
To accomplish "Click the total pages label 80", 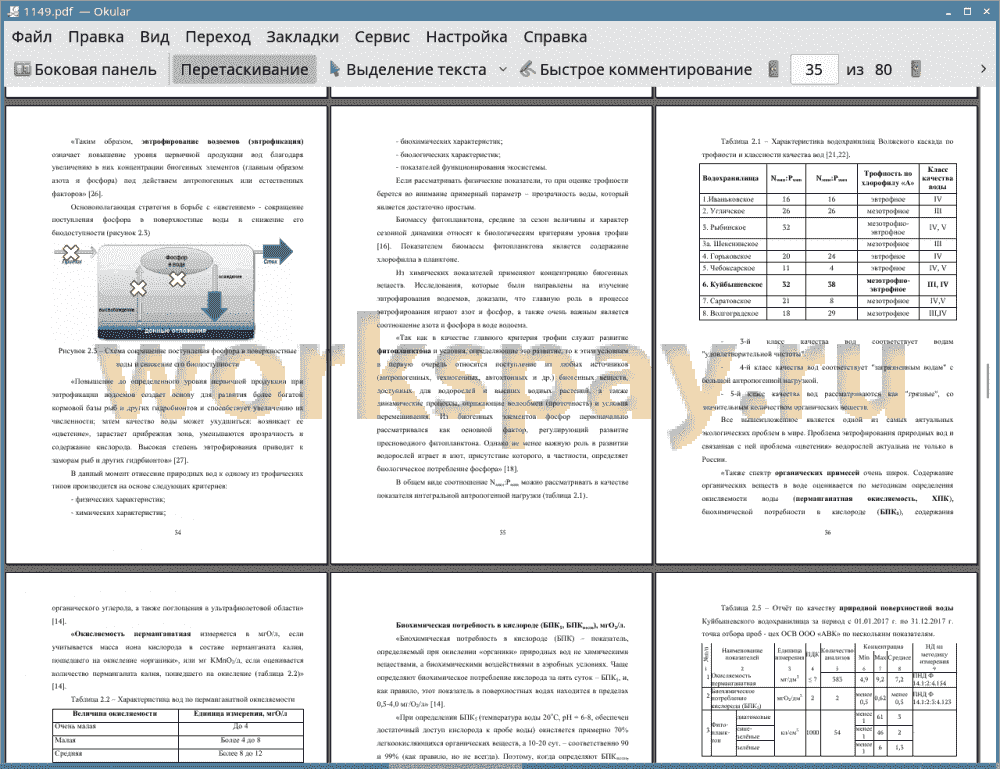I will [x=883, y=70].
